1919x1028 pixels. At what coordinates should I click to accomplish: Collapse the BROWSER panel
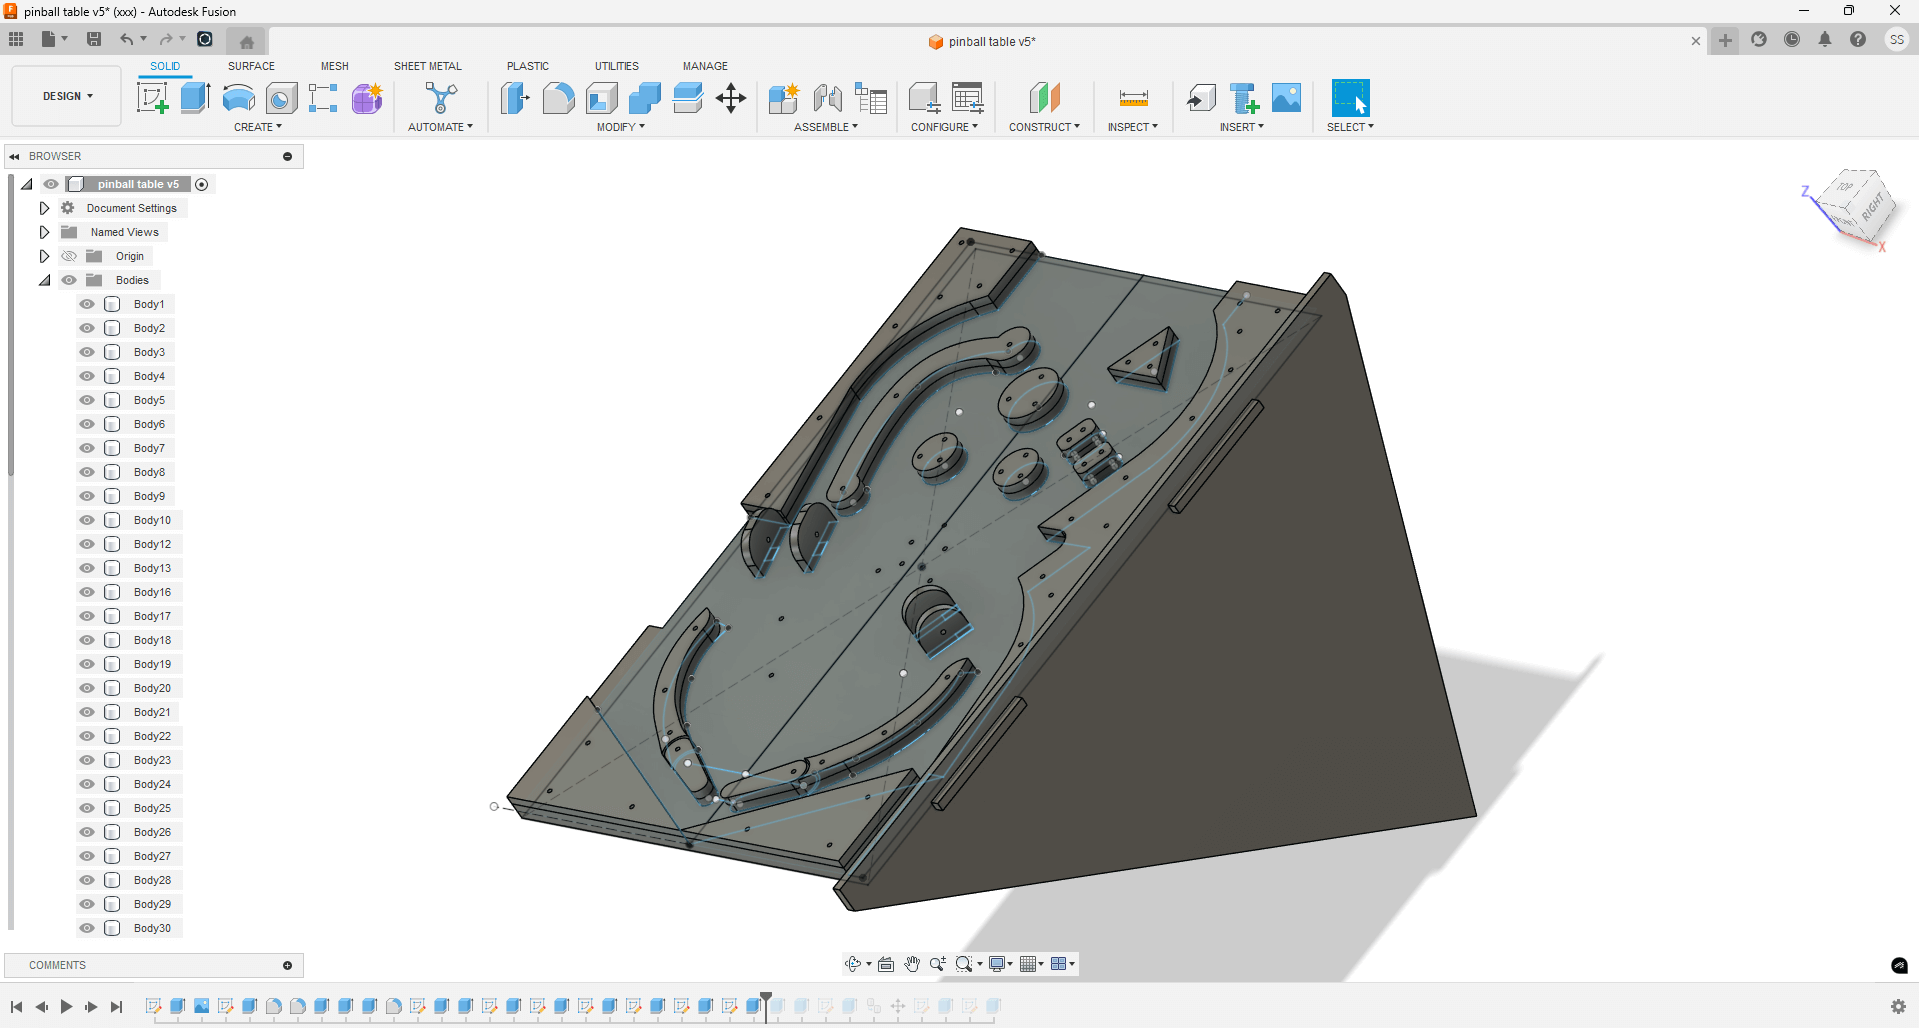[x=14, y=156]
